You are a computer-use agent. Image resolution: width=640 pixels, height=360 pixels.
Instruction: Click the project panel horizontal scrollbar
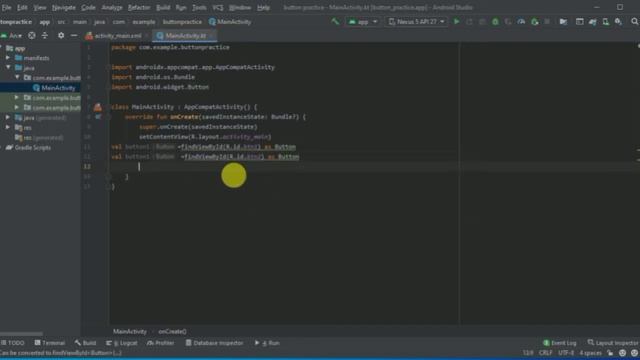(22, 334)
